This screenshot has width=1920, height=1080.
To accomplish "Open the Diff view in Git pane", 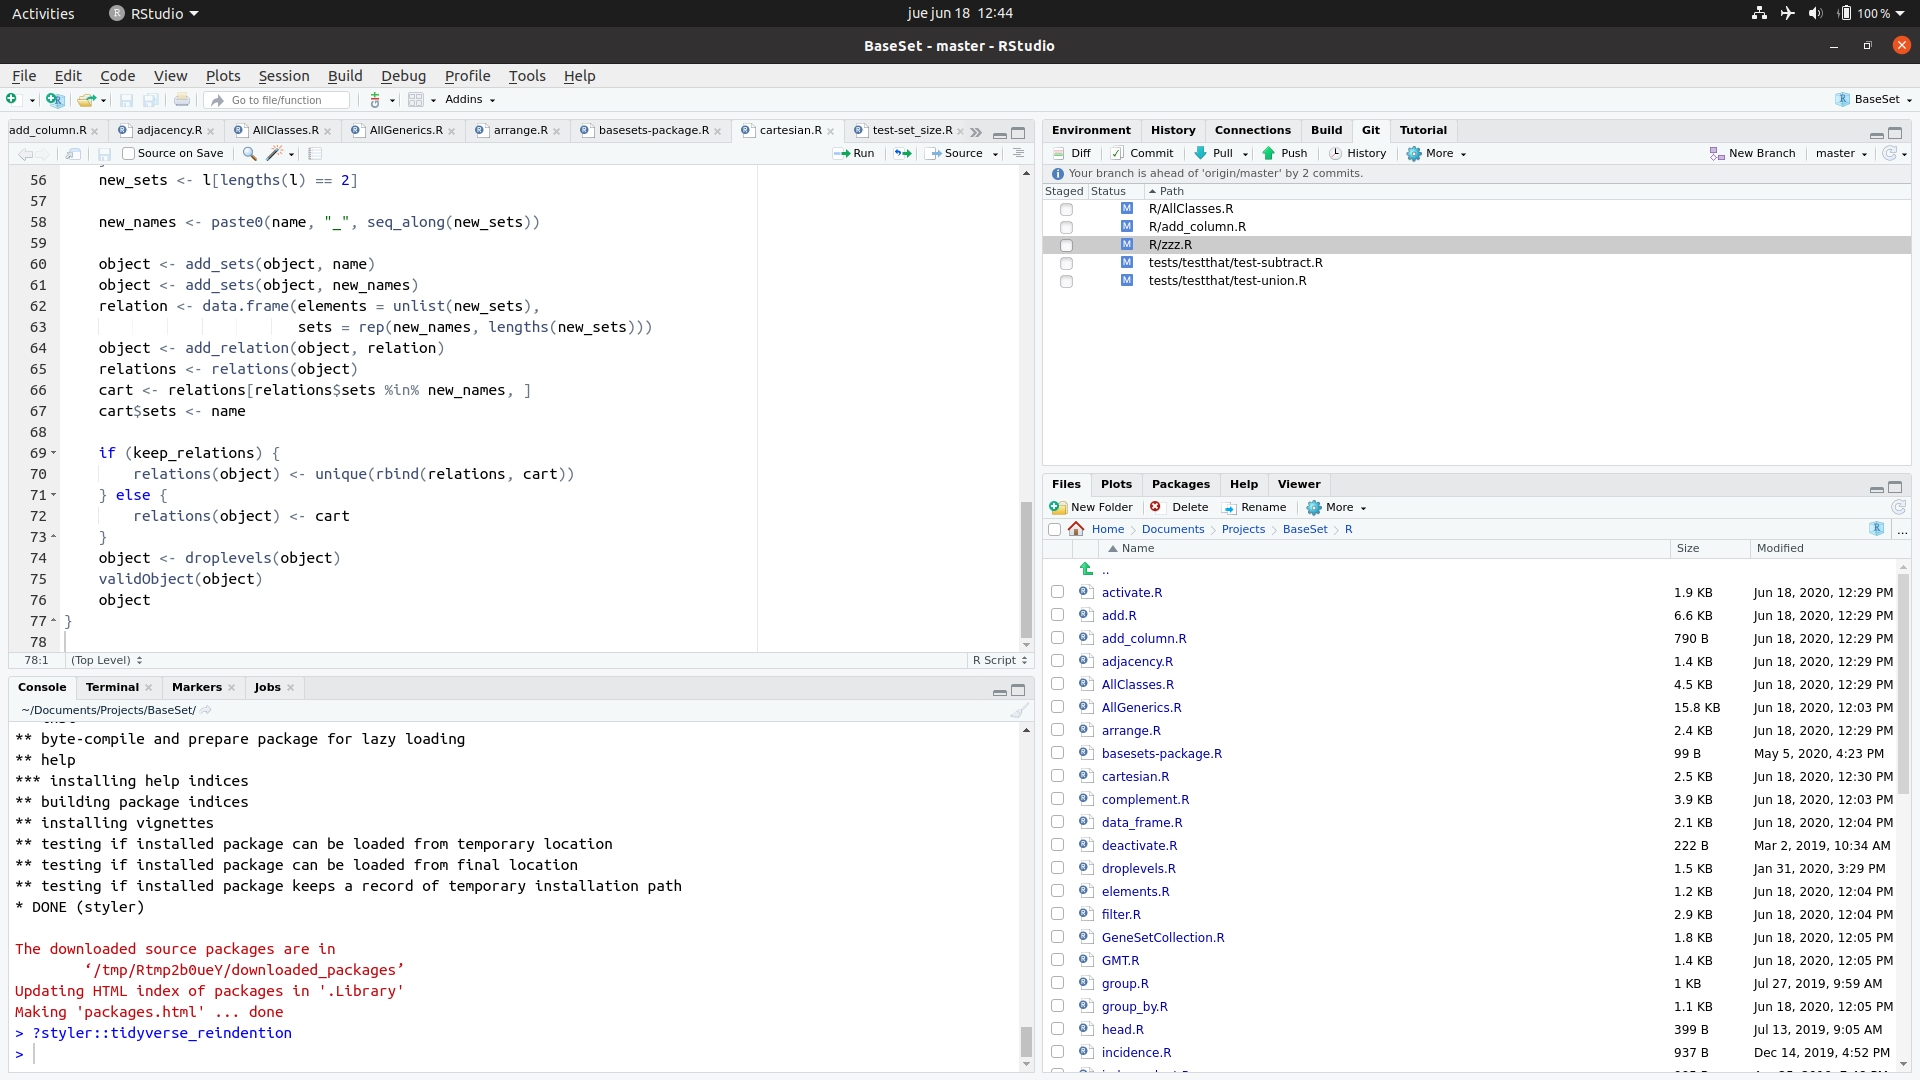I will [x=1072, y=153].
